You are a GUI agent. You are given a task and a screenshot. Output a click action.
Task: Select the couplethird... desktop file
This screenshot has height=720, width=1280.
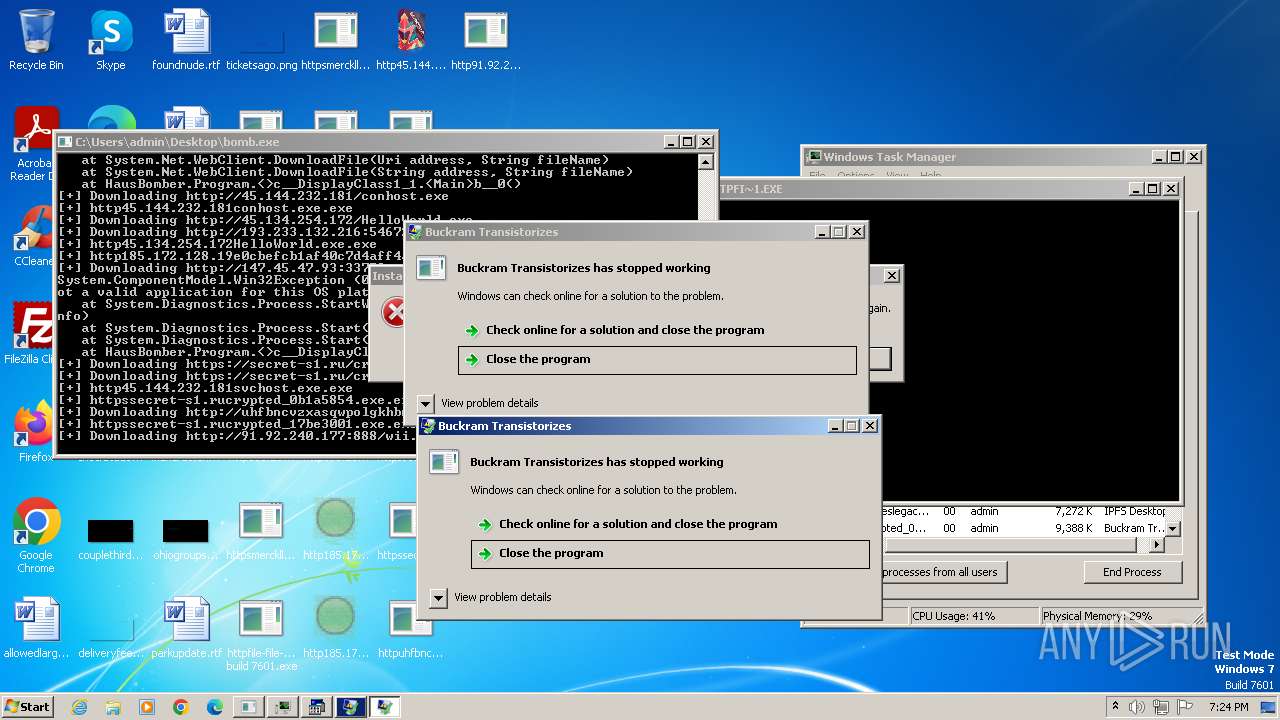pos(110,540)
